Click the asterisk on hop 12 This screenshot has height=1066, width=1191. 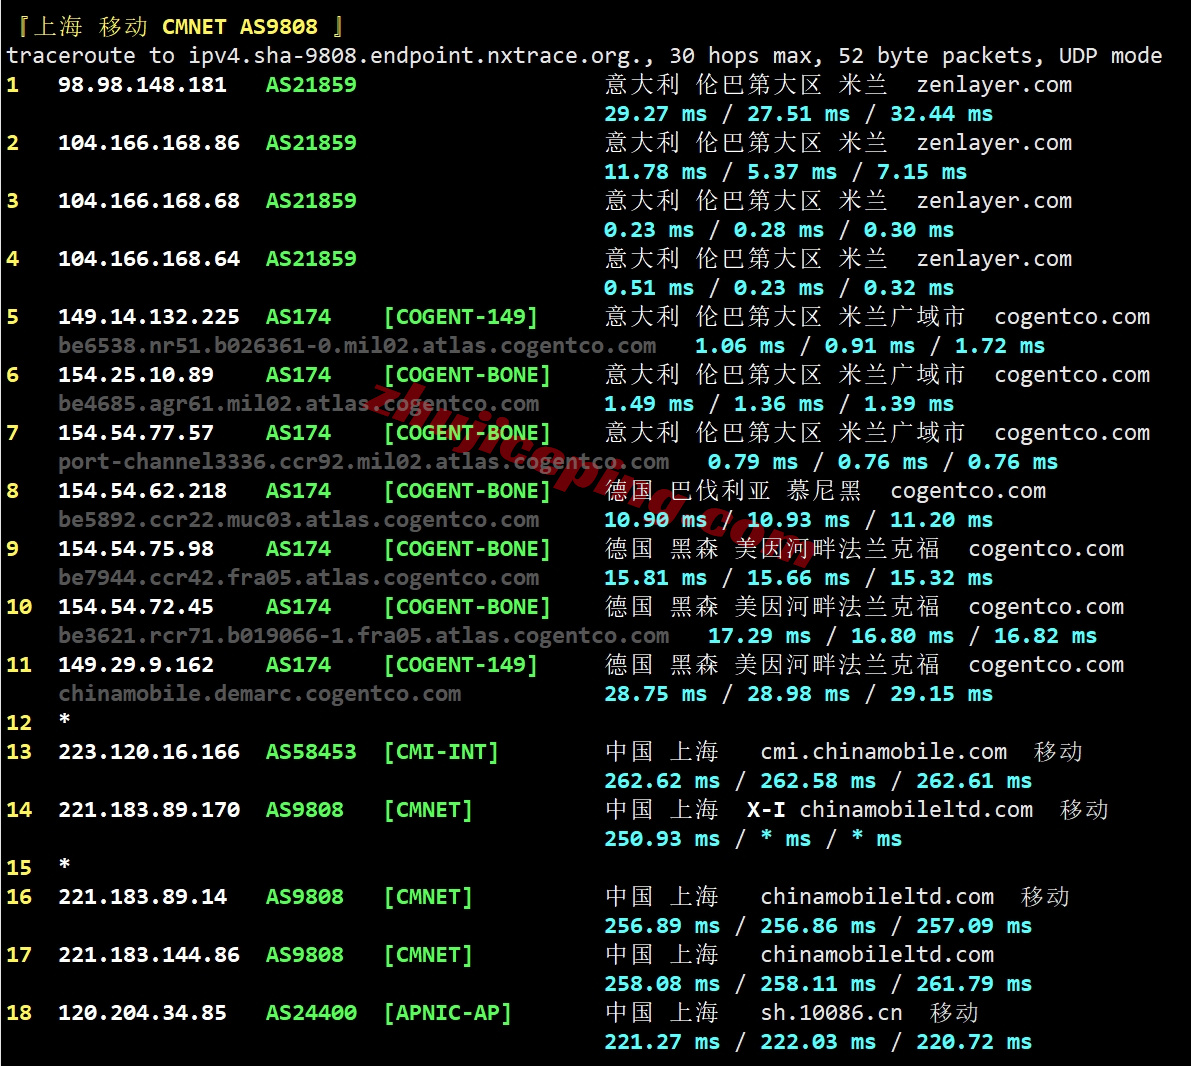(x=65, y=718)
